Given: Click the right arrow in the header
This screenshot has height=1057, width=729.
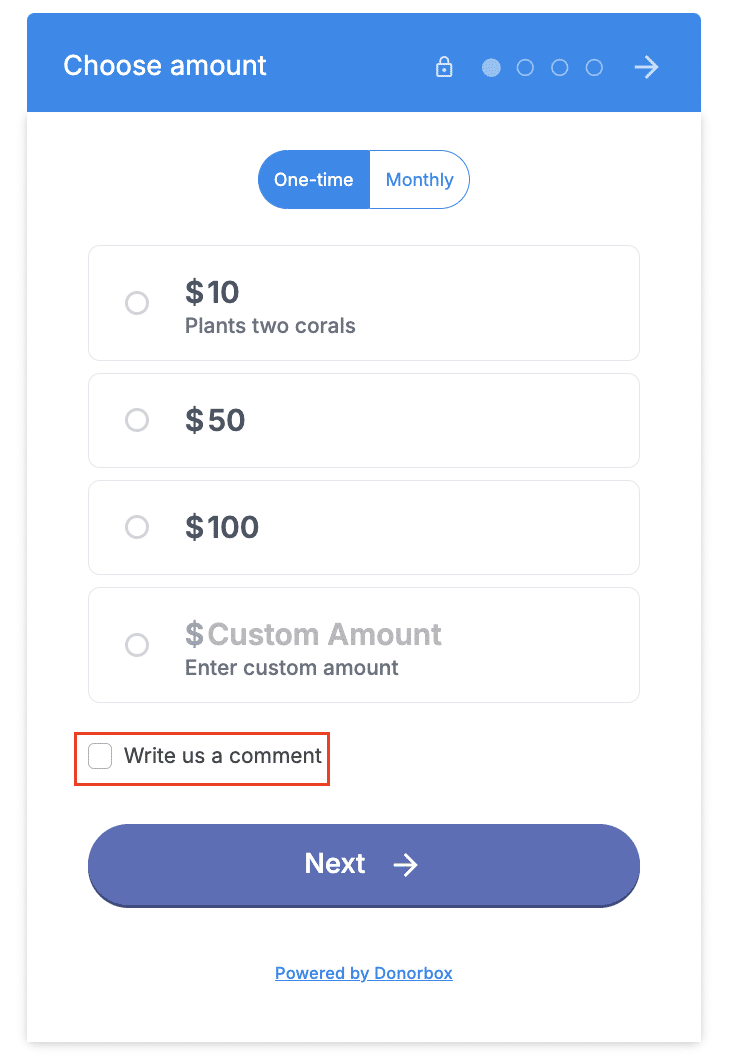Looking at the screenshot, I should pos(646,67).
